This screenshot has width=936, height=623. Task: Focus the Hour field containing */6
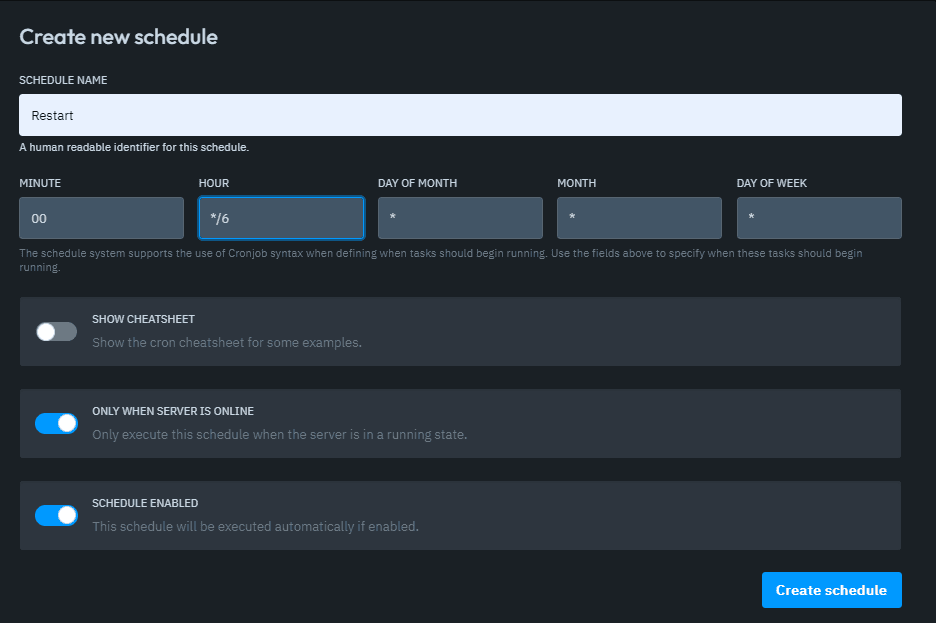(x=281, y=217)
